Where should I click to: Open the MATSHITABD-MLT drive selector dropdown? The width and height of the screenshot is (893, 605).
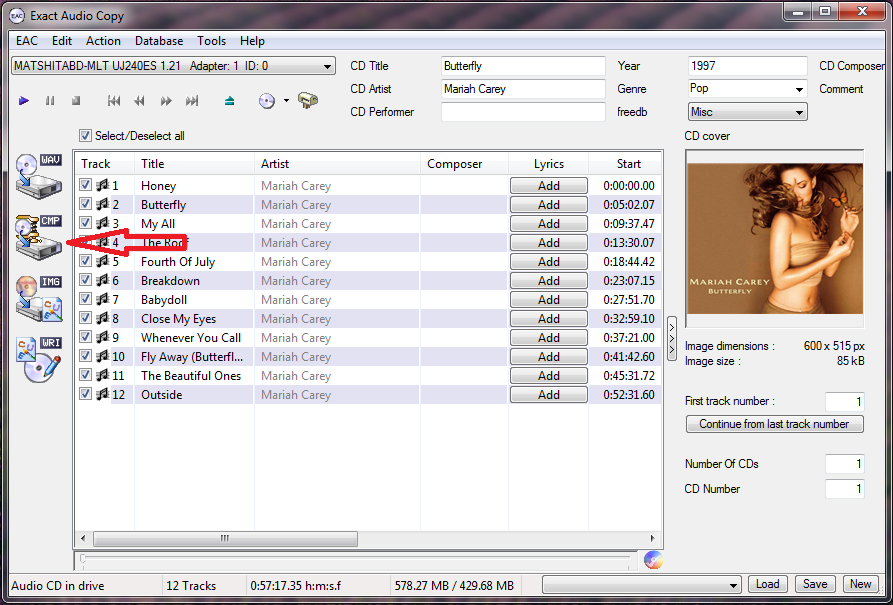click(173, 66)
